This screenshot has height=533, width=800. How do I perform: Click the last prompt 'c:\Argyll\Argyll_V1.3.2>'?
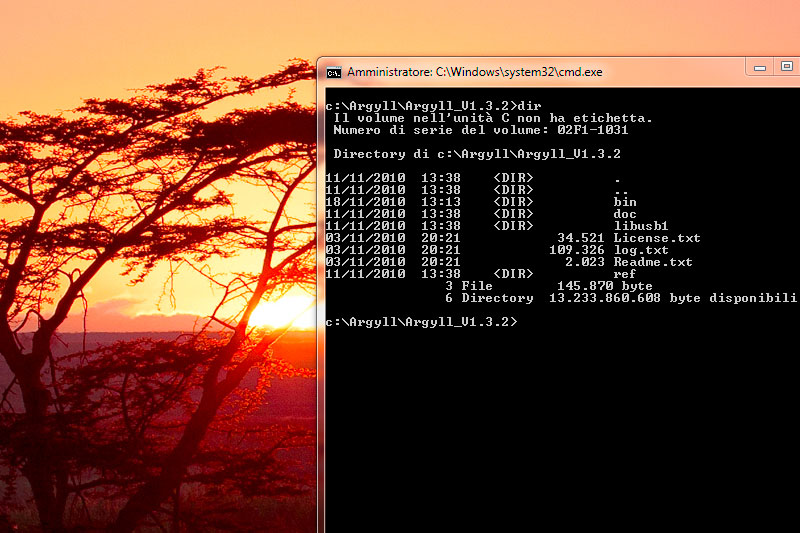coord(421,322)
